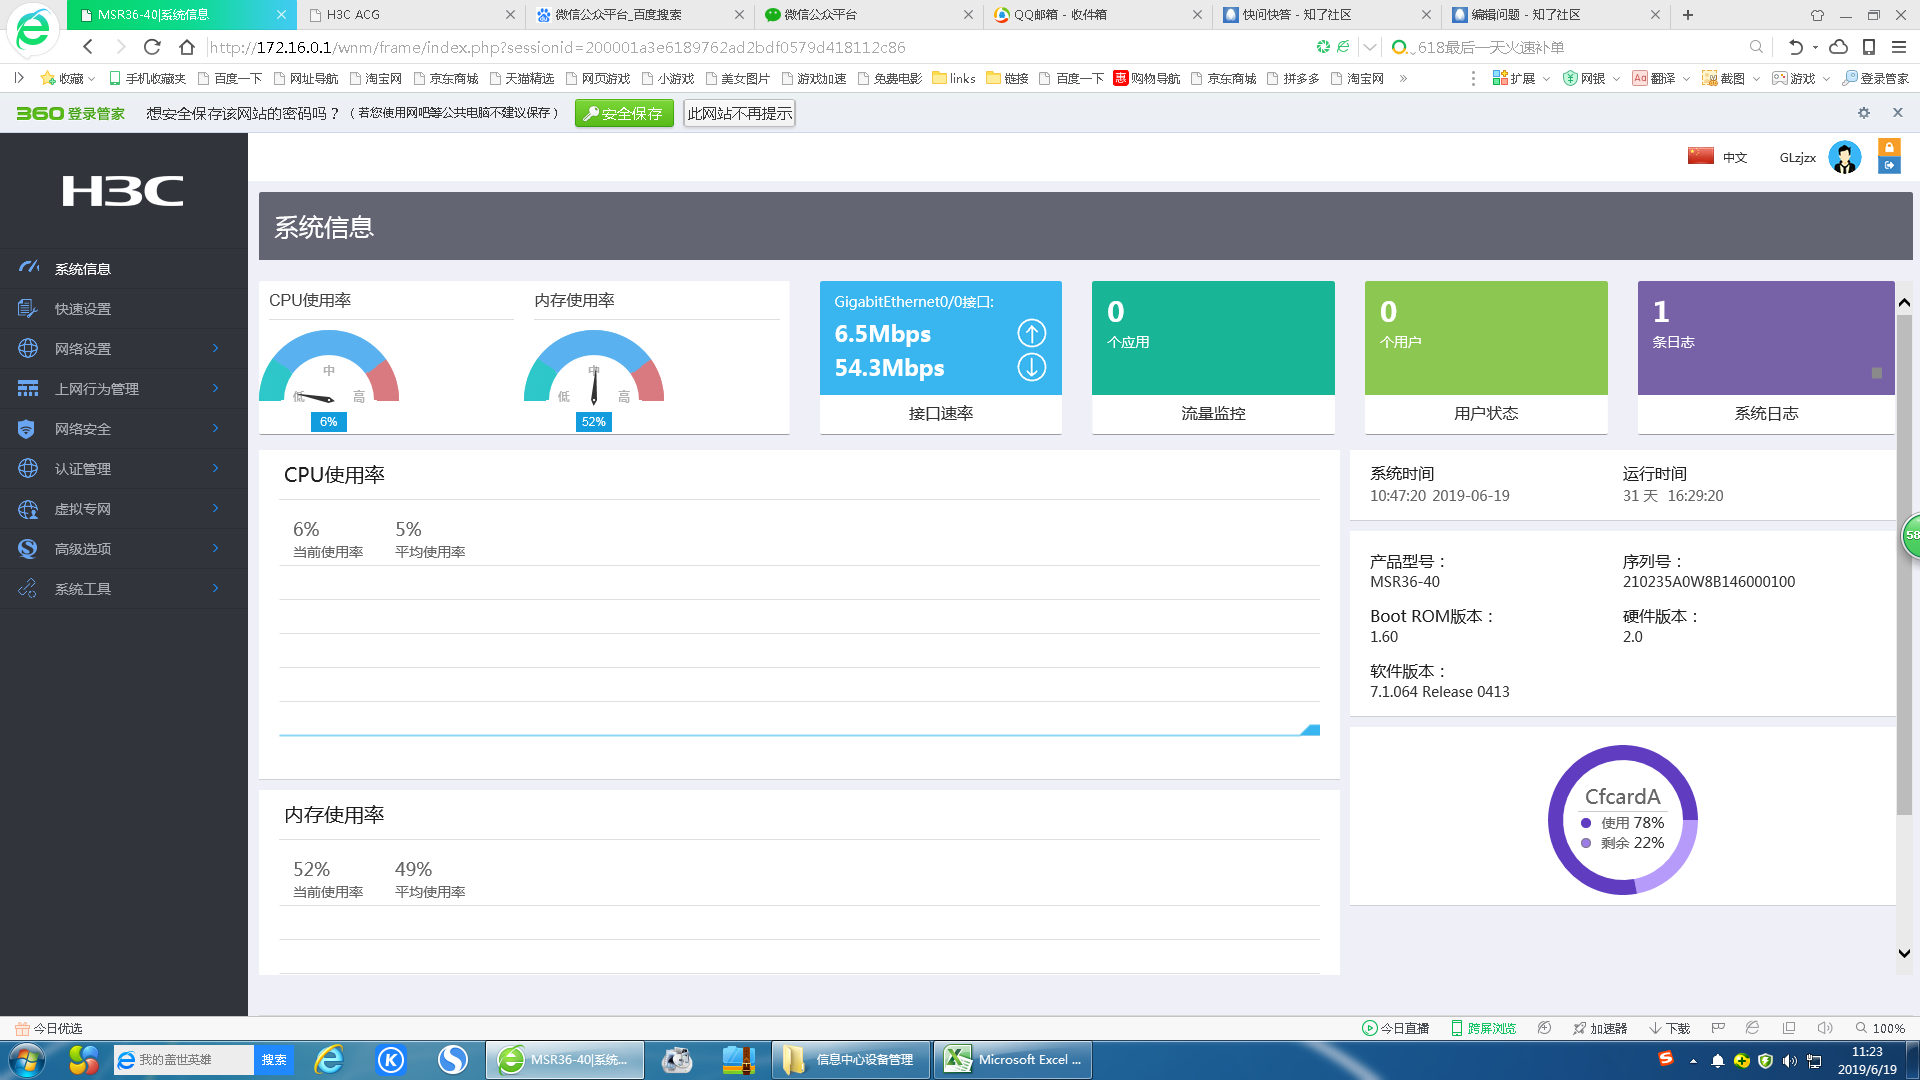The image size is (1920, 1080).
Task: Click the 安全保存 button
Action: (623, 114)
